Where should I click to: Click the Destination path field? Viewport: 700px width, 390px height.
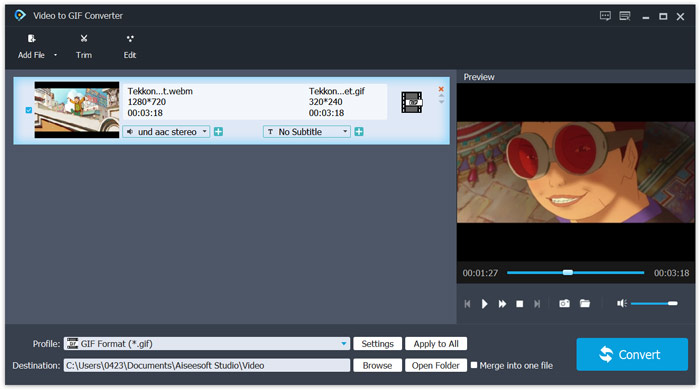click(x=207, y=365)
